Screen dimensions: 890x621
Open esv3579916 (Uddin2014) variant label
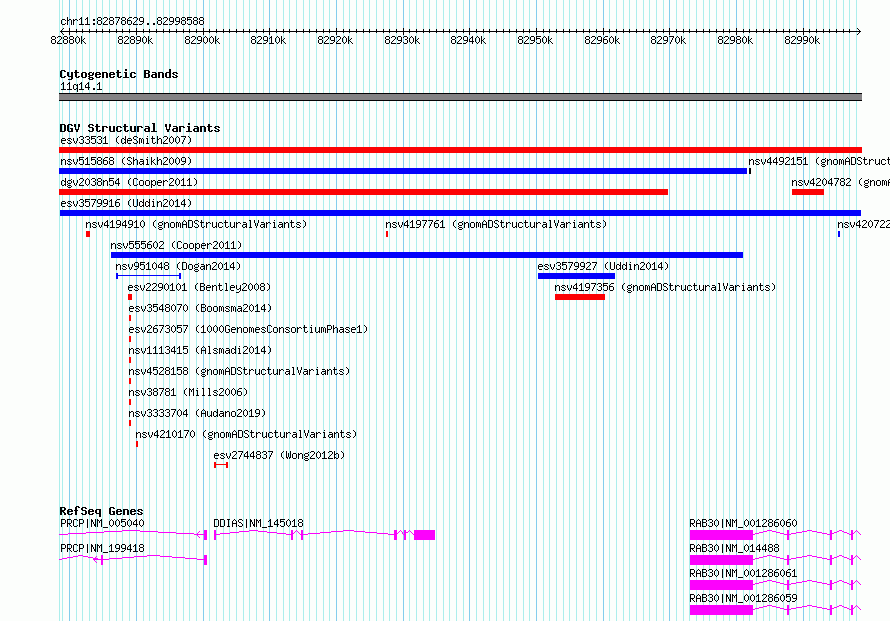126,203
